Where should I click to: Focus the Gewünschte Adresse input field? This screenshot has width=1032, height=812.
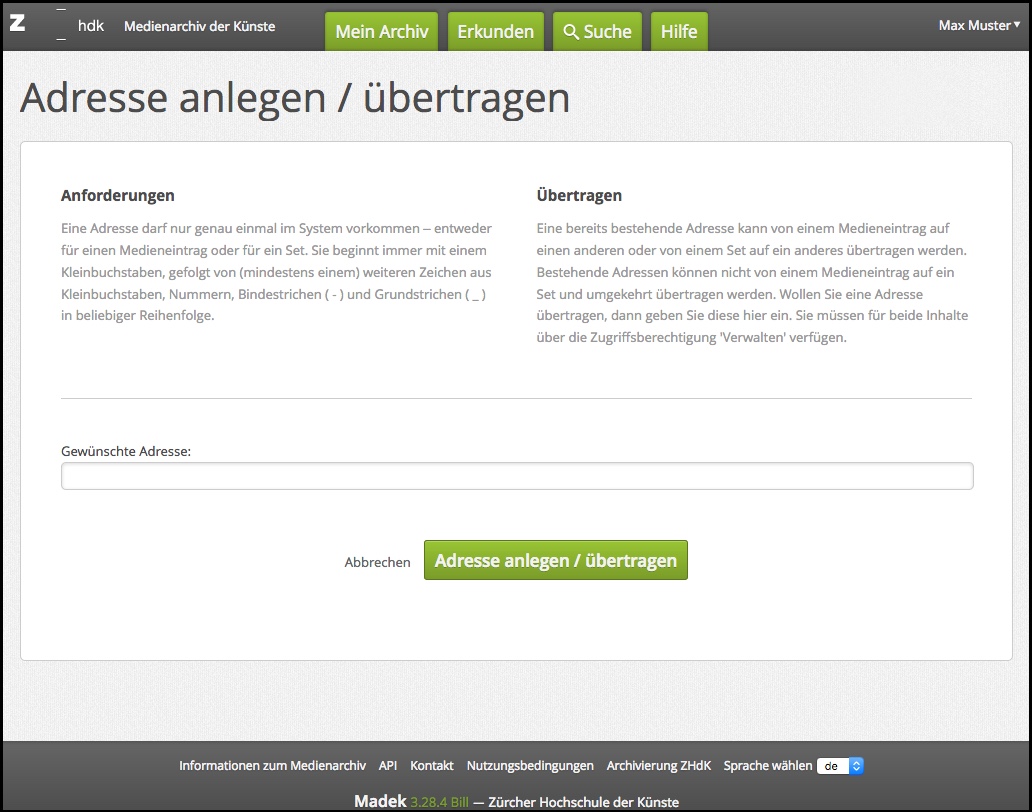pos(517,476)
